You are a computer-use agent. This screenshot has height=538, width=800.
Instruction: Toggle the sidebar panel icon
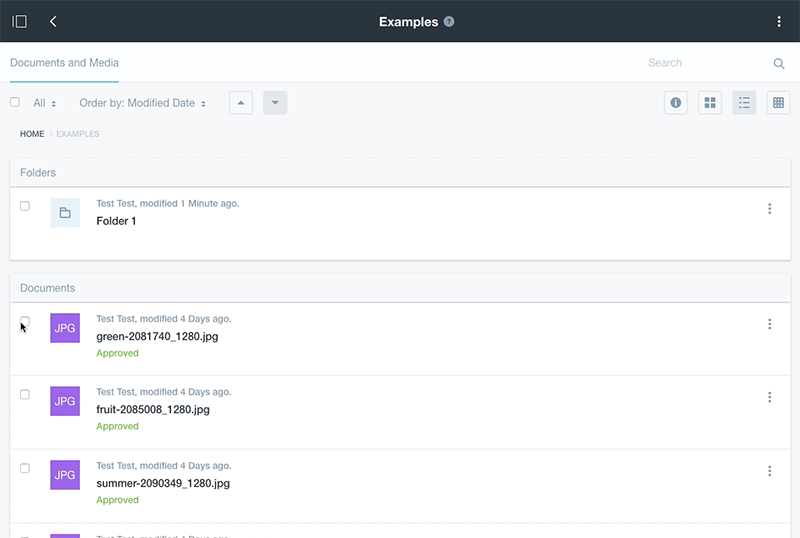pyautogui.click(x=19, y=22)
